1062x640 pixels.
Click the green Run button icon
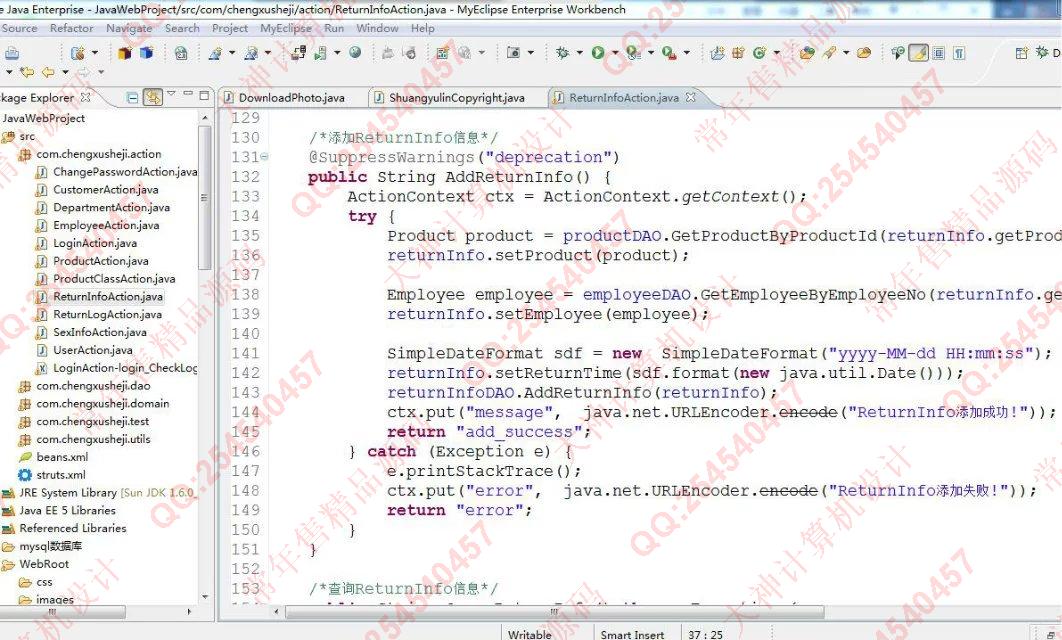pyautogui.click(x=598, y=52)
